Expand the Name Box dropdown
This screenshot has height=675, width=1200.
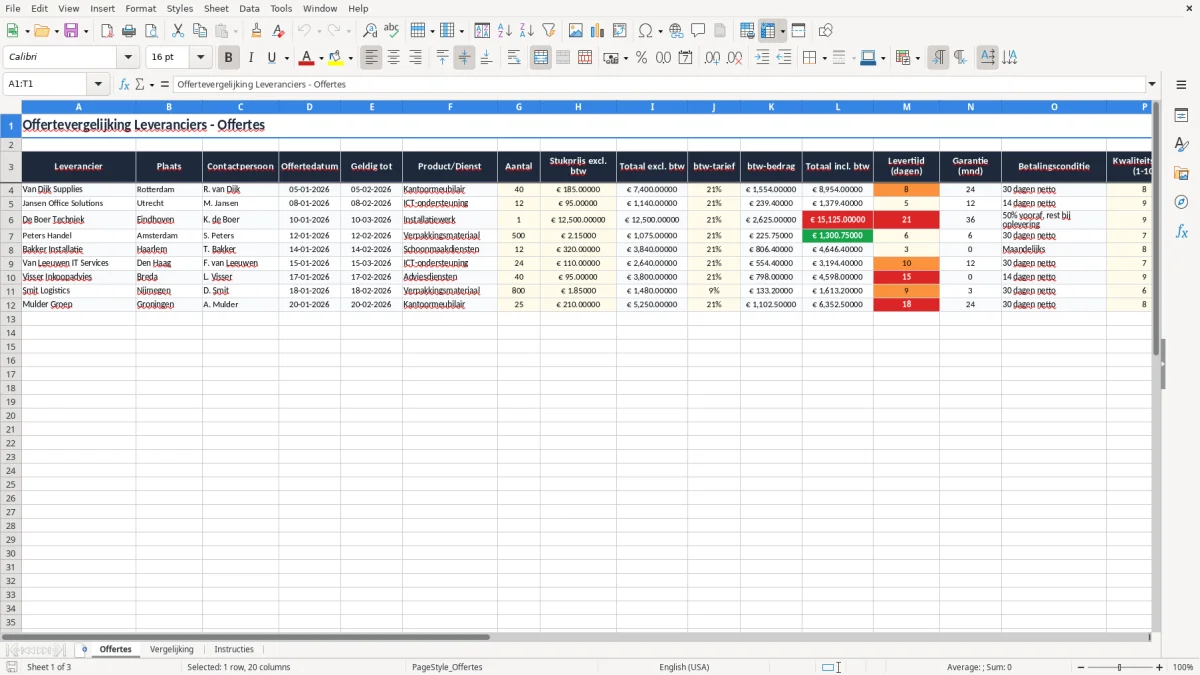click(x=98, y=84)
